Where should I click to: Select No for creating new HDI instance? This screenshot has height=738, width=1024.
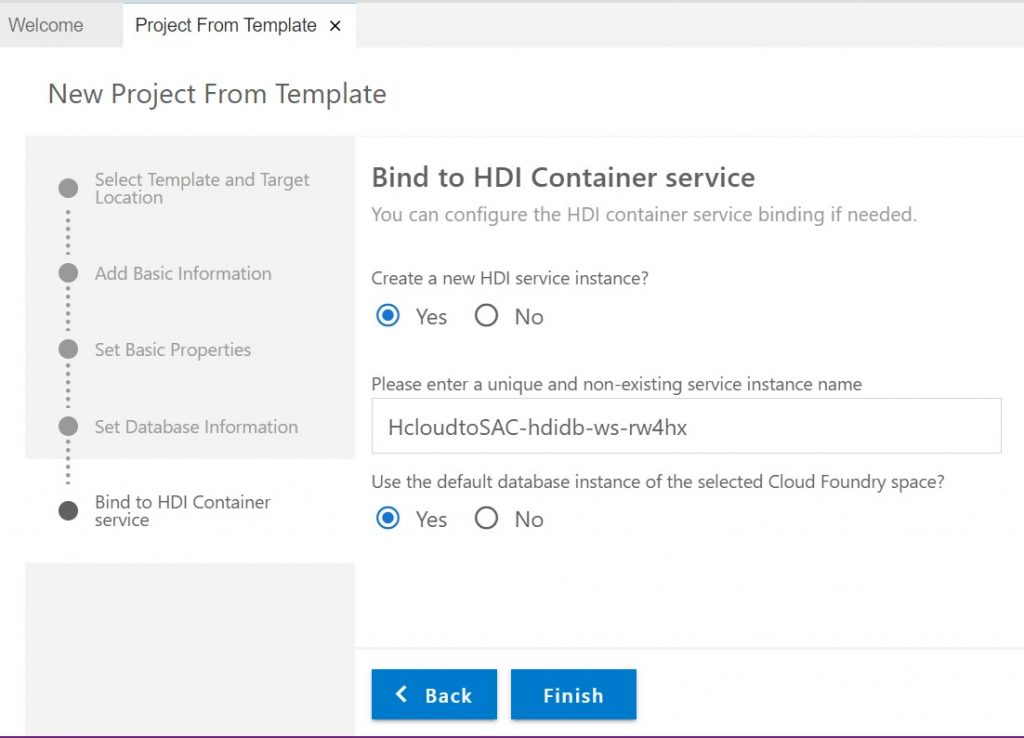point(486,316)
